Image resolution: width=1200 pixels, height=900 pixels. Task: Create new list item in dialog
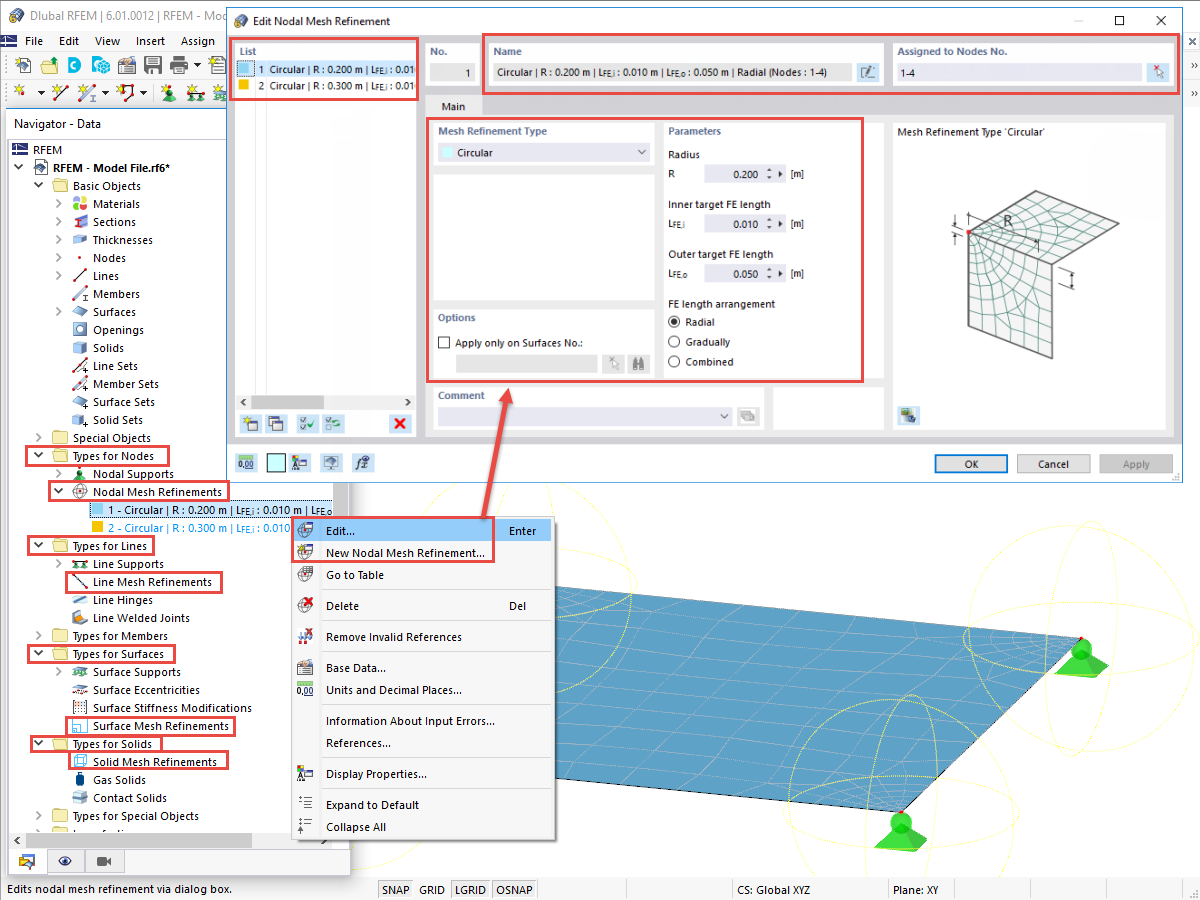(250, 423)
